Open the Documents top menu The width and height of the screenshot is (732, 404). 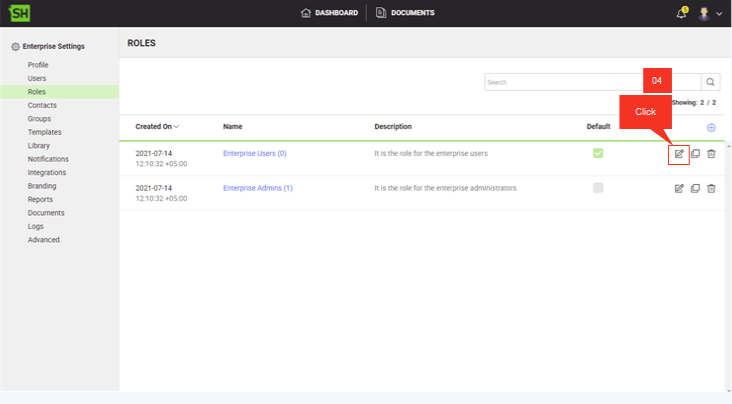[x=405, y=13]
